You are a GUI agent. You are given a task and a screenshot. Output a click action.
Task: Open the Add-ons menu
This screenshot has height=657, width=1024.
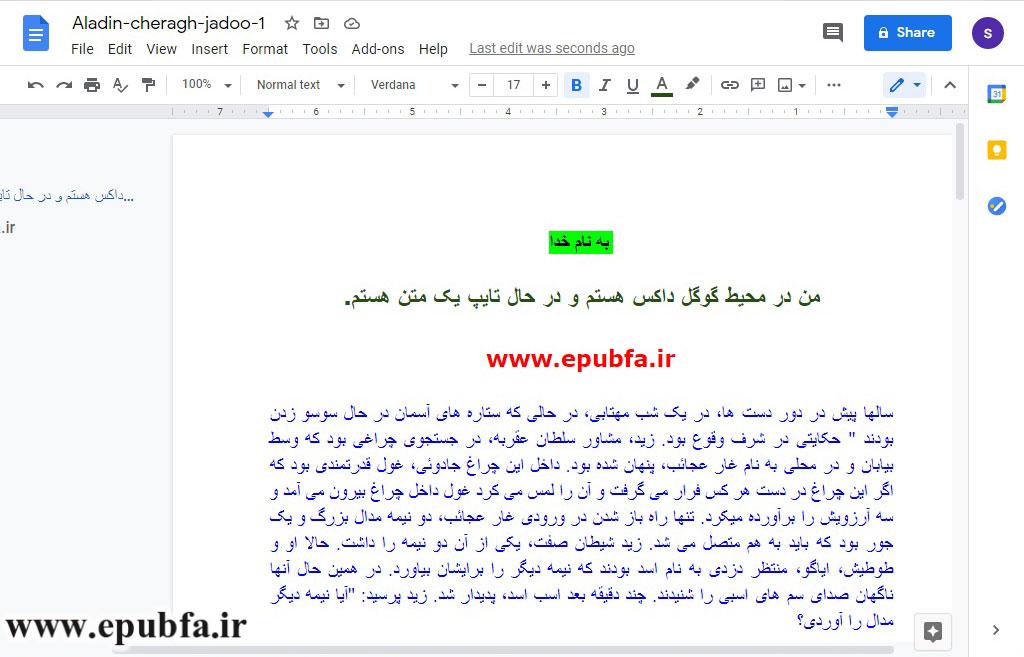pyautogui.click(x=377, y=49)
